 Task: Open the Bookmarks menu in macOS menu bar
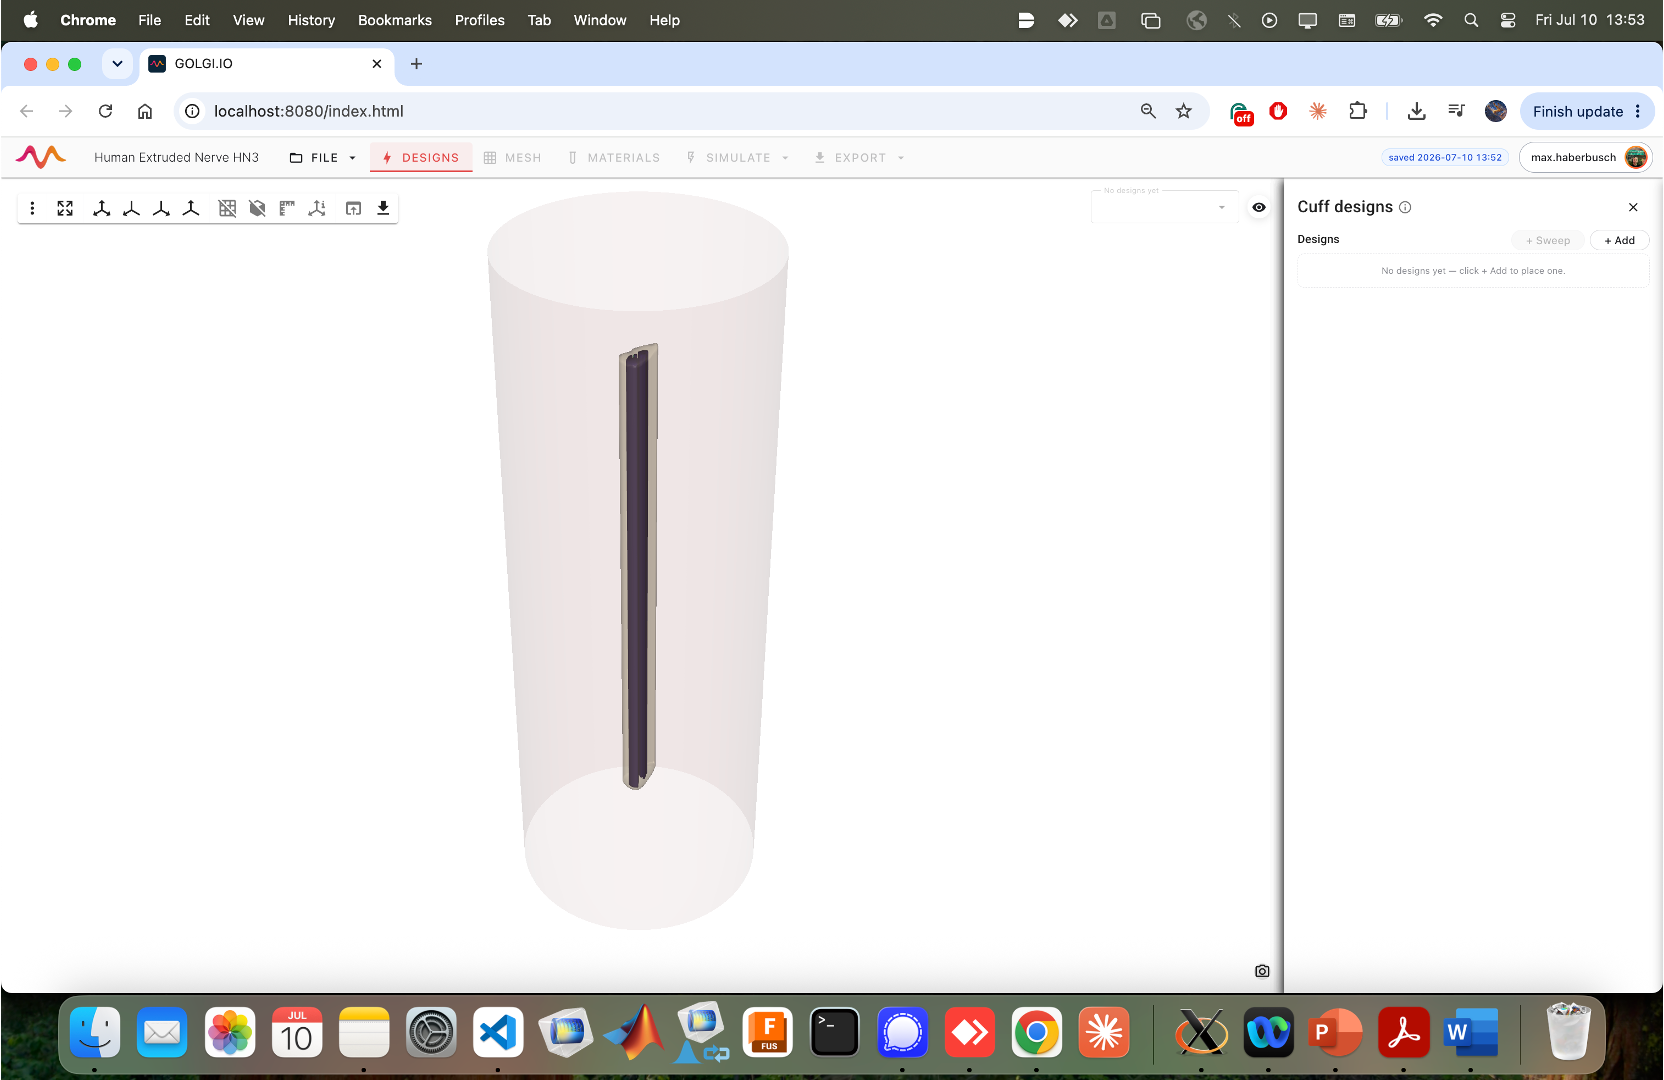tap(395, 20)
